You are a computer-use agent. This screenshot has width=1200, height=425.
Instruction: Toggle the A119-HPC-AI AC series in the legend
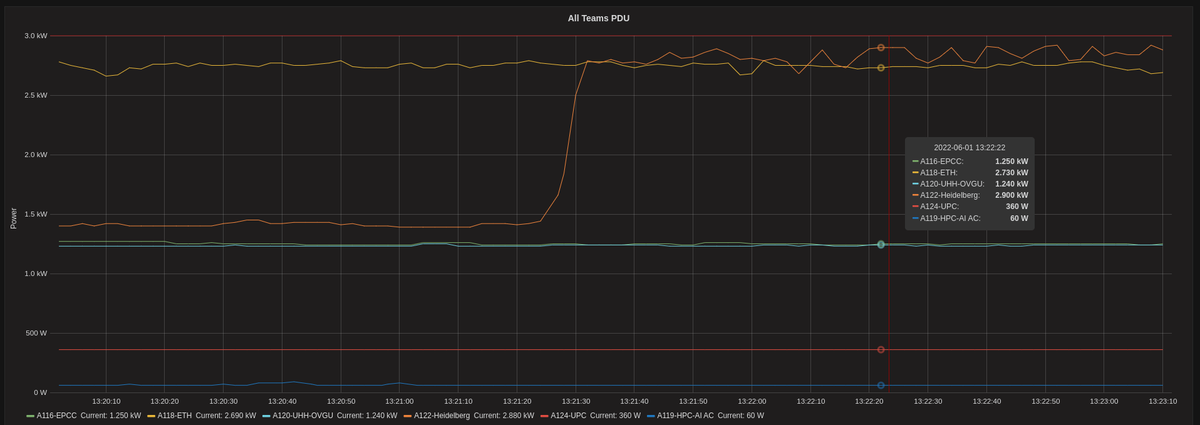click(x=685, y=415)
